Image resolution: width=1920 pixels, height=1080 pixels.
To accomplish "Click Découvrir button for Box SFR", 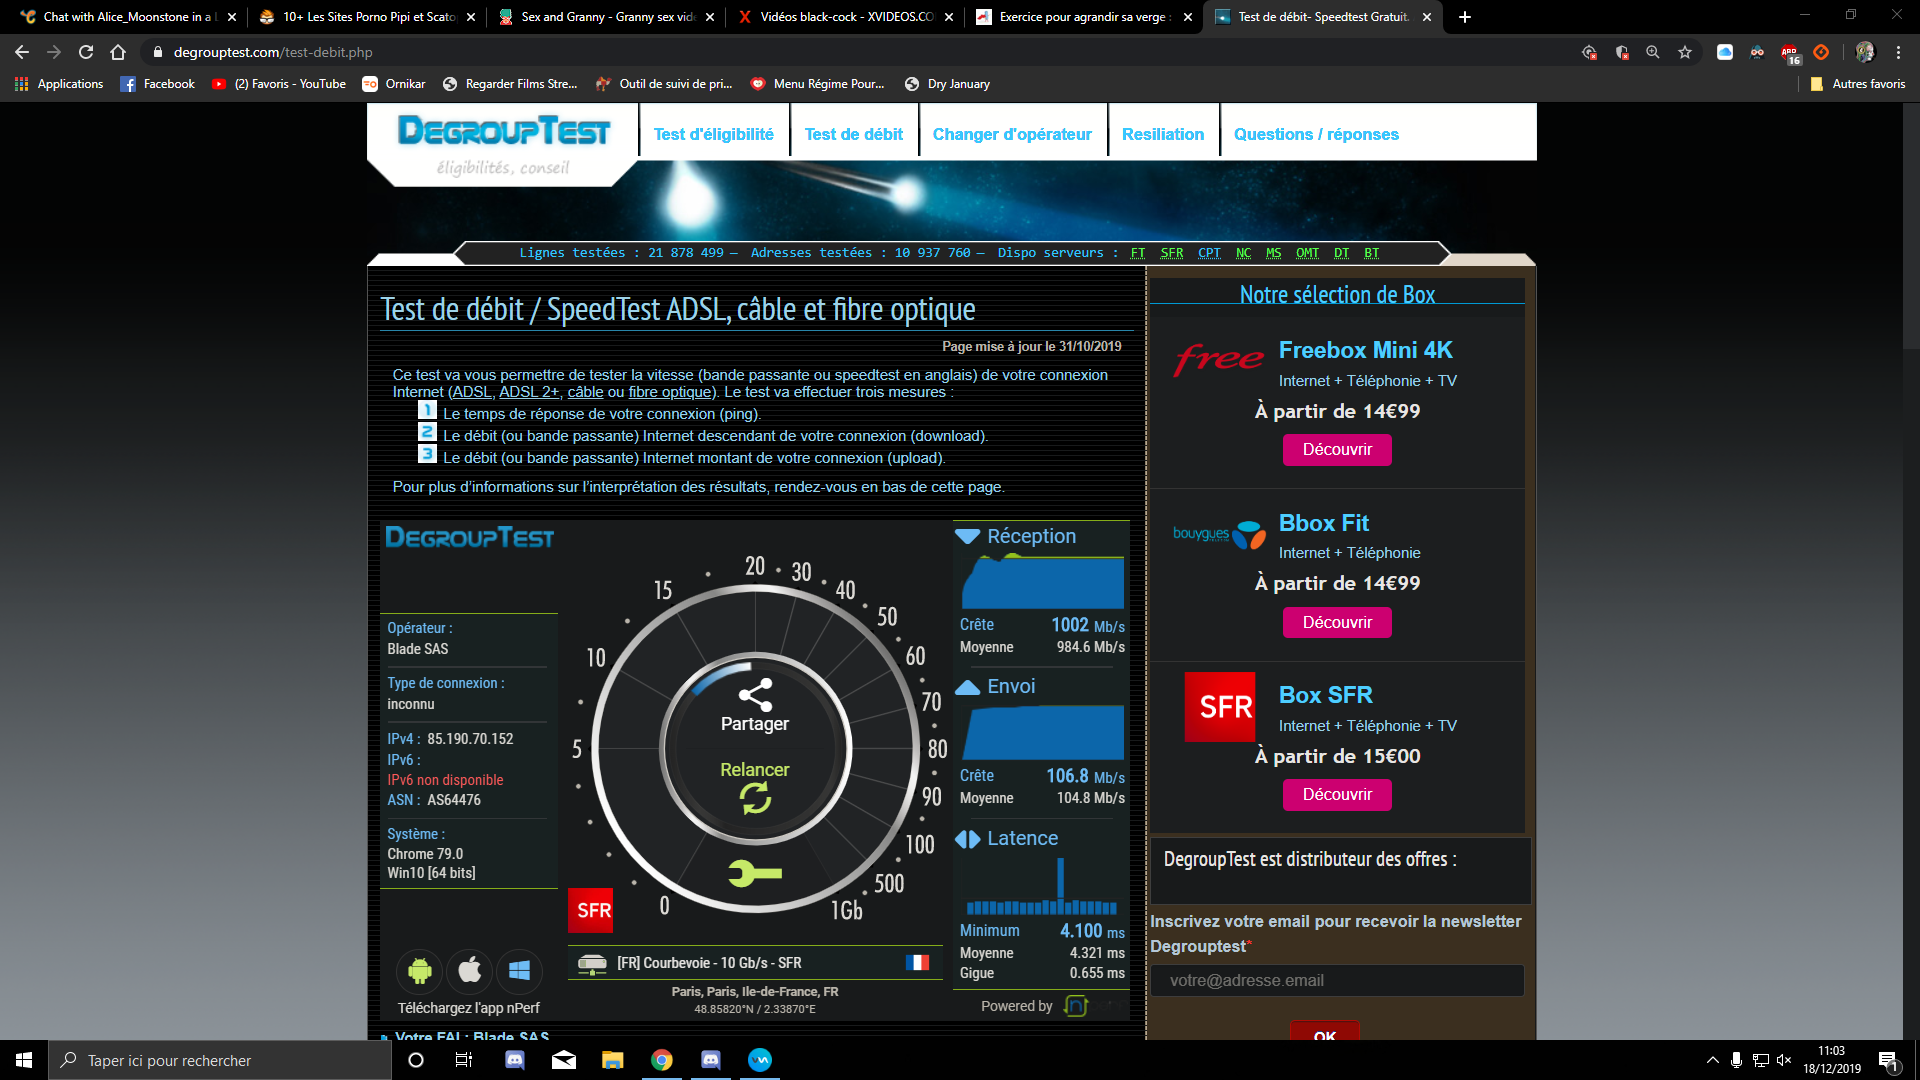I will 1337,794.
